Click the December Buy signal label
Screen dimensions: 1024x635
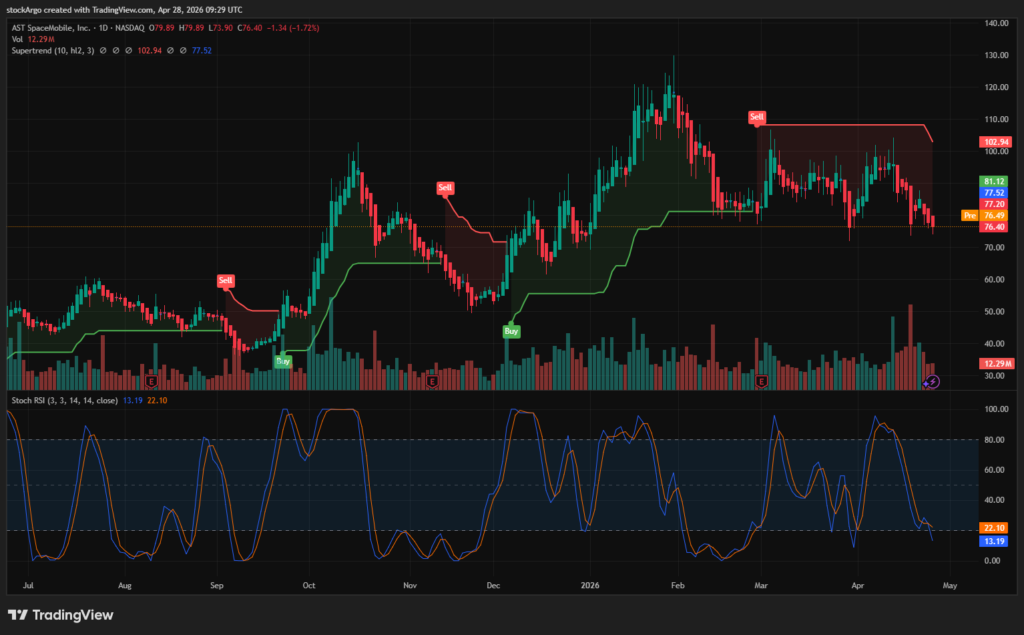click(x=511, y=331)
